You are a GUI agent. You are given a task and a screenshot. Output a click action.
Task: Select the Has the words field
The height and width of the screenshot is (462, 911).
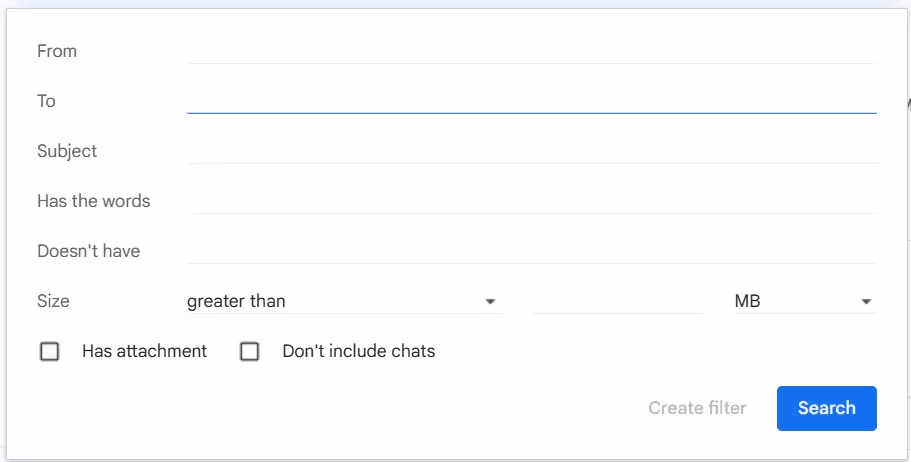coord(533,200)
